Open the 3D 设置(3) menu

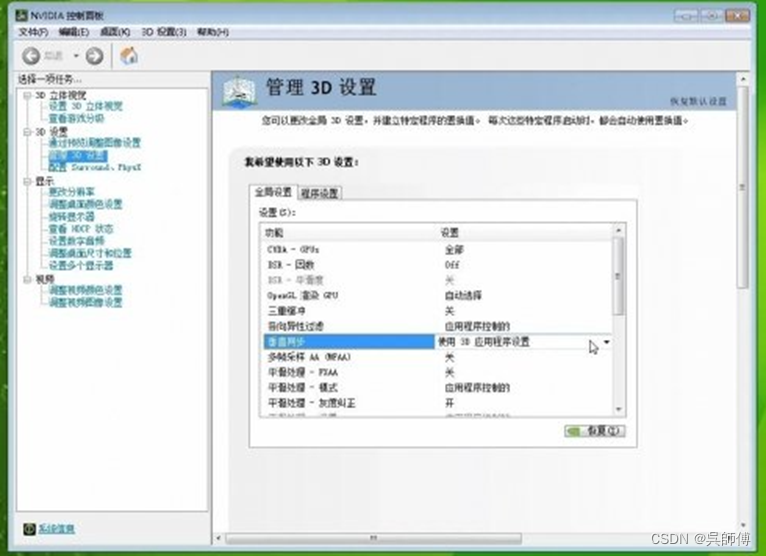click(164, 32)
